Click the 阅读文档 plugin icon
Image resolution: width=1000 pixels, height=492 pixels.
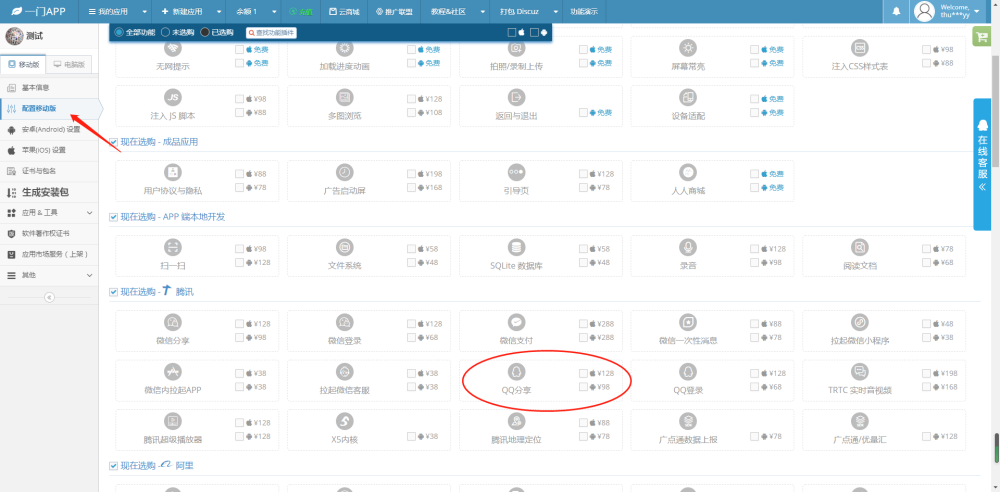(x=860, y=247)
